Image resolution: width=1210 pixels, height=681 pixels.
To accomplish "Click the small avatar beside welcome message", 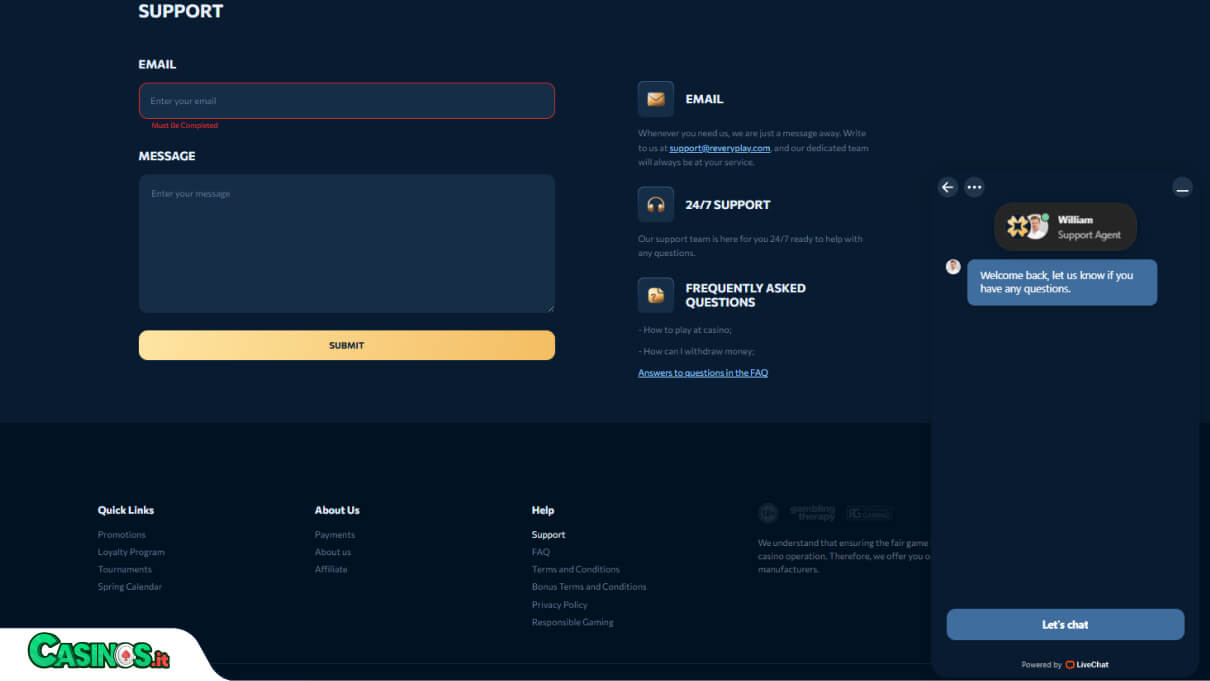I will coord(953,267).
